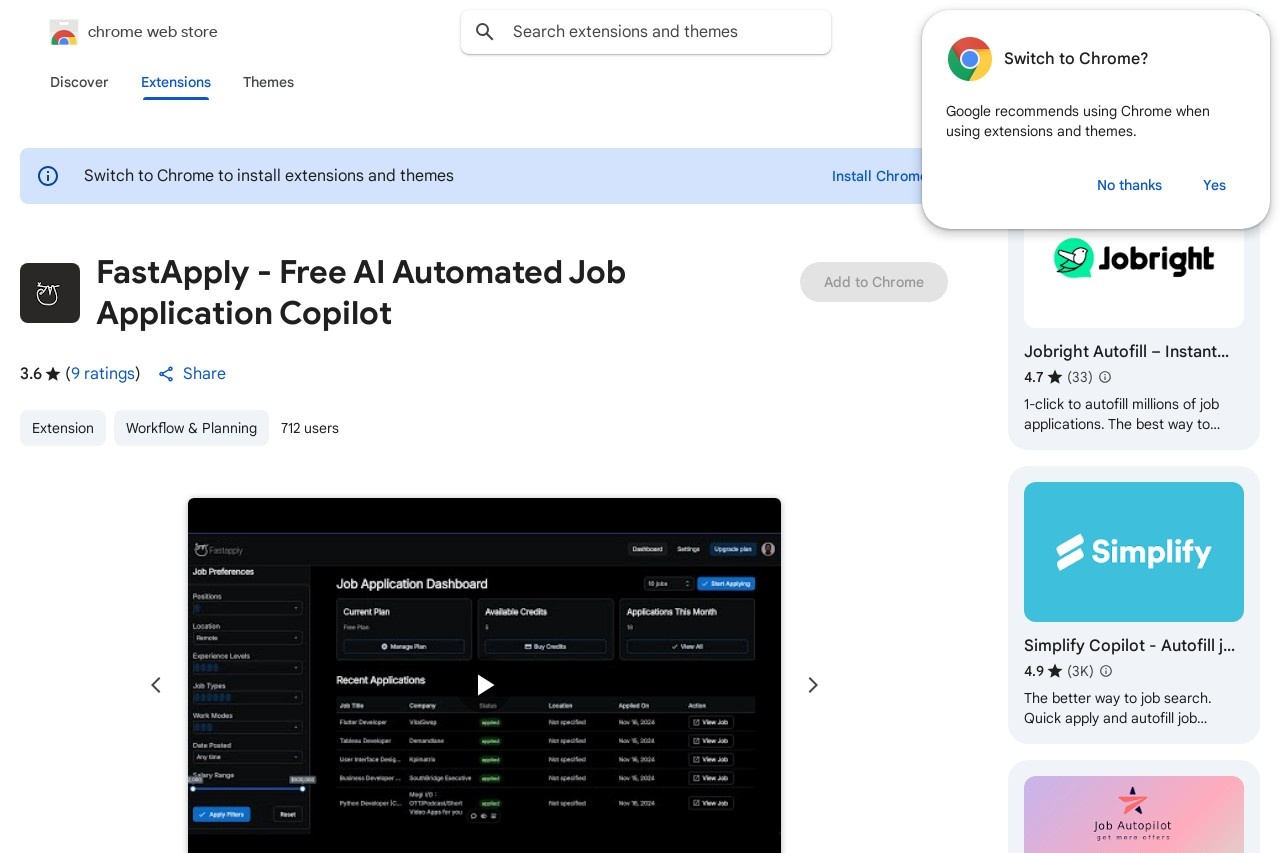Click the FastApply extension icon
The image size is (1280, 853).
50,293
